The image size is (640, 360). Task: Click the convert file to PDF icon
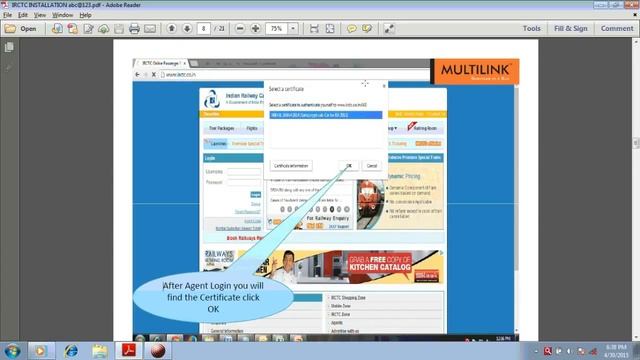57,29
